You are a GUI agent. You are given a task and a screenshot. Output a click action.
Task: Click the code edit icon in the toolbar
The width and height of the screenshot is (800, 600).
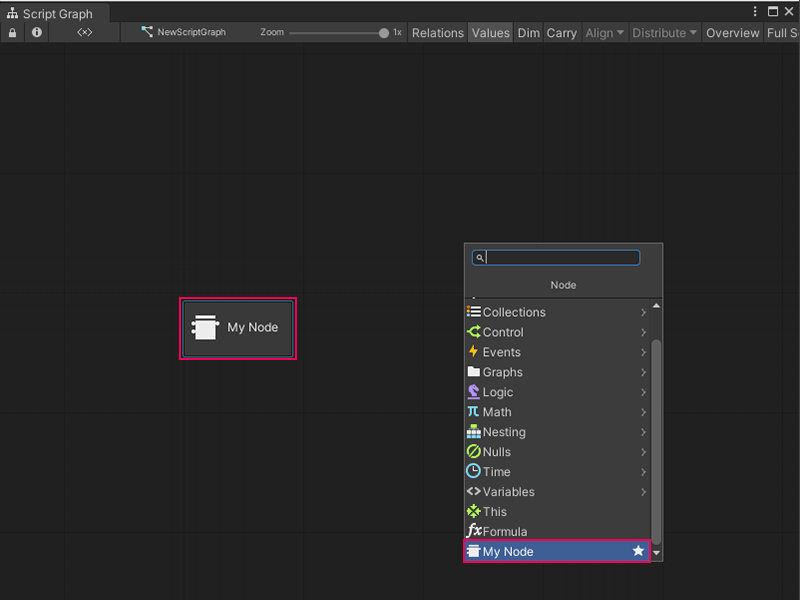(84, 32)
